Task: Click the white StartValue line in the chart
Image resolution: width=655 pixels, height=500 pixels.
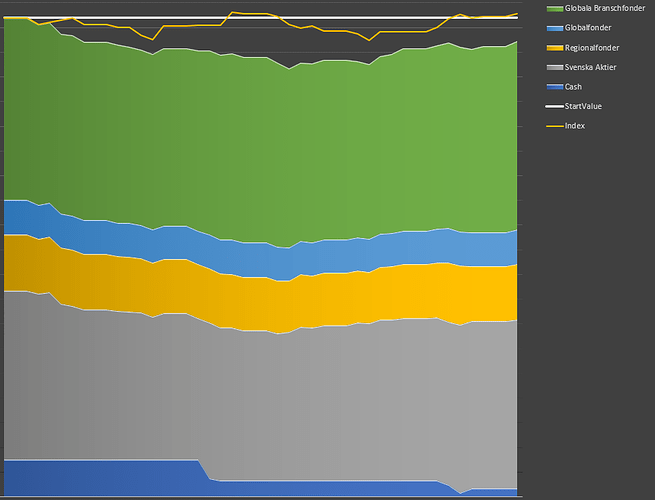Action: point(120,18)
